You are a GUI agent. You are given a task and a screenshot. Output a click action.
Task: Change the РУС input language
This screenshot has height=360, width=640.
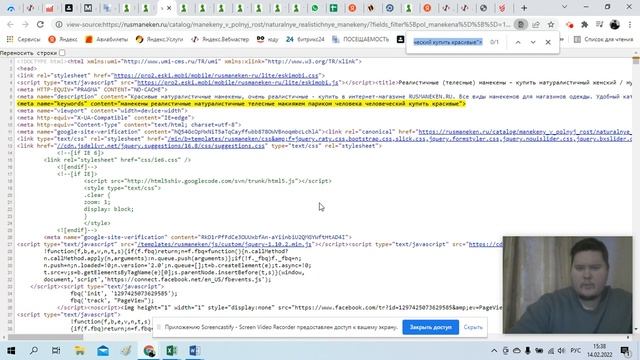(576, 351)
